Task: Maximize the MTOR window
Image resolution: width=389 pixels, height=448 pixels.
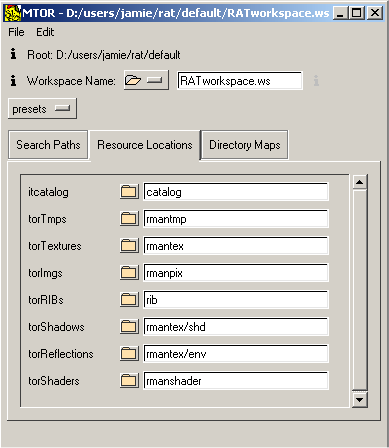Action: (357, 13)
